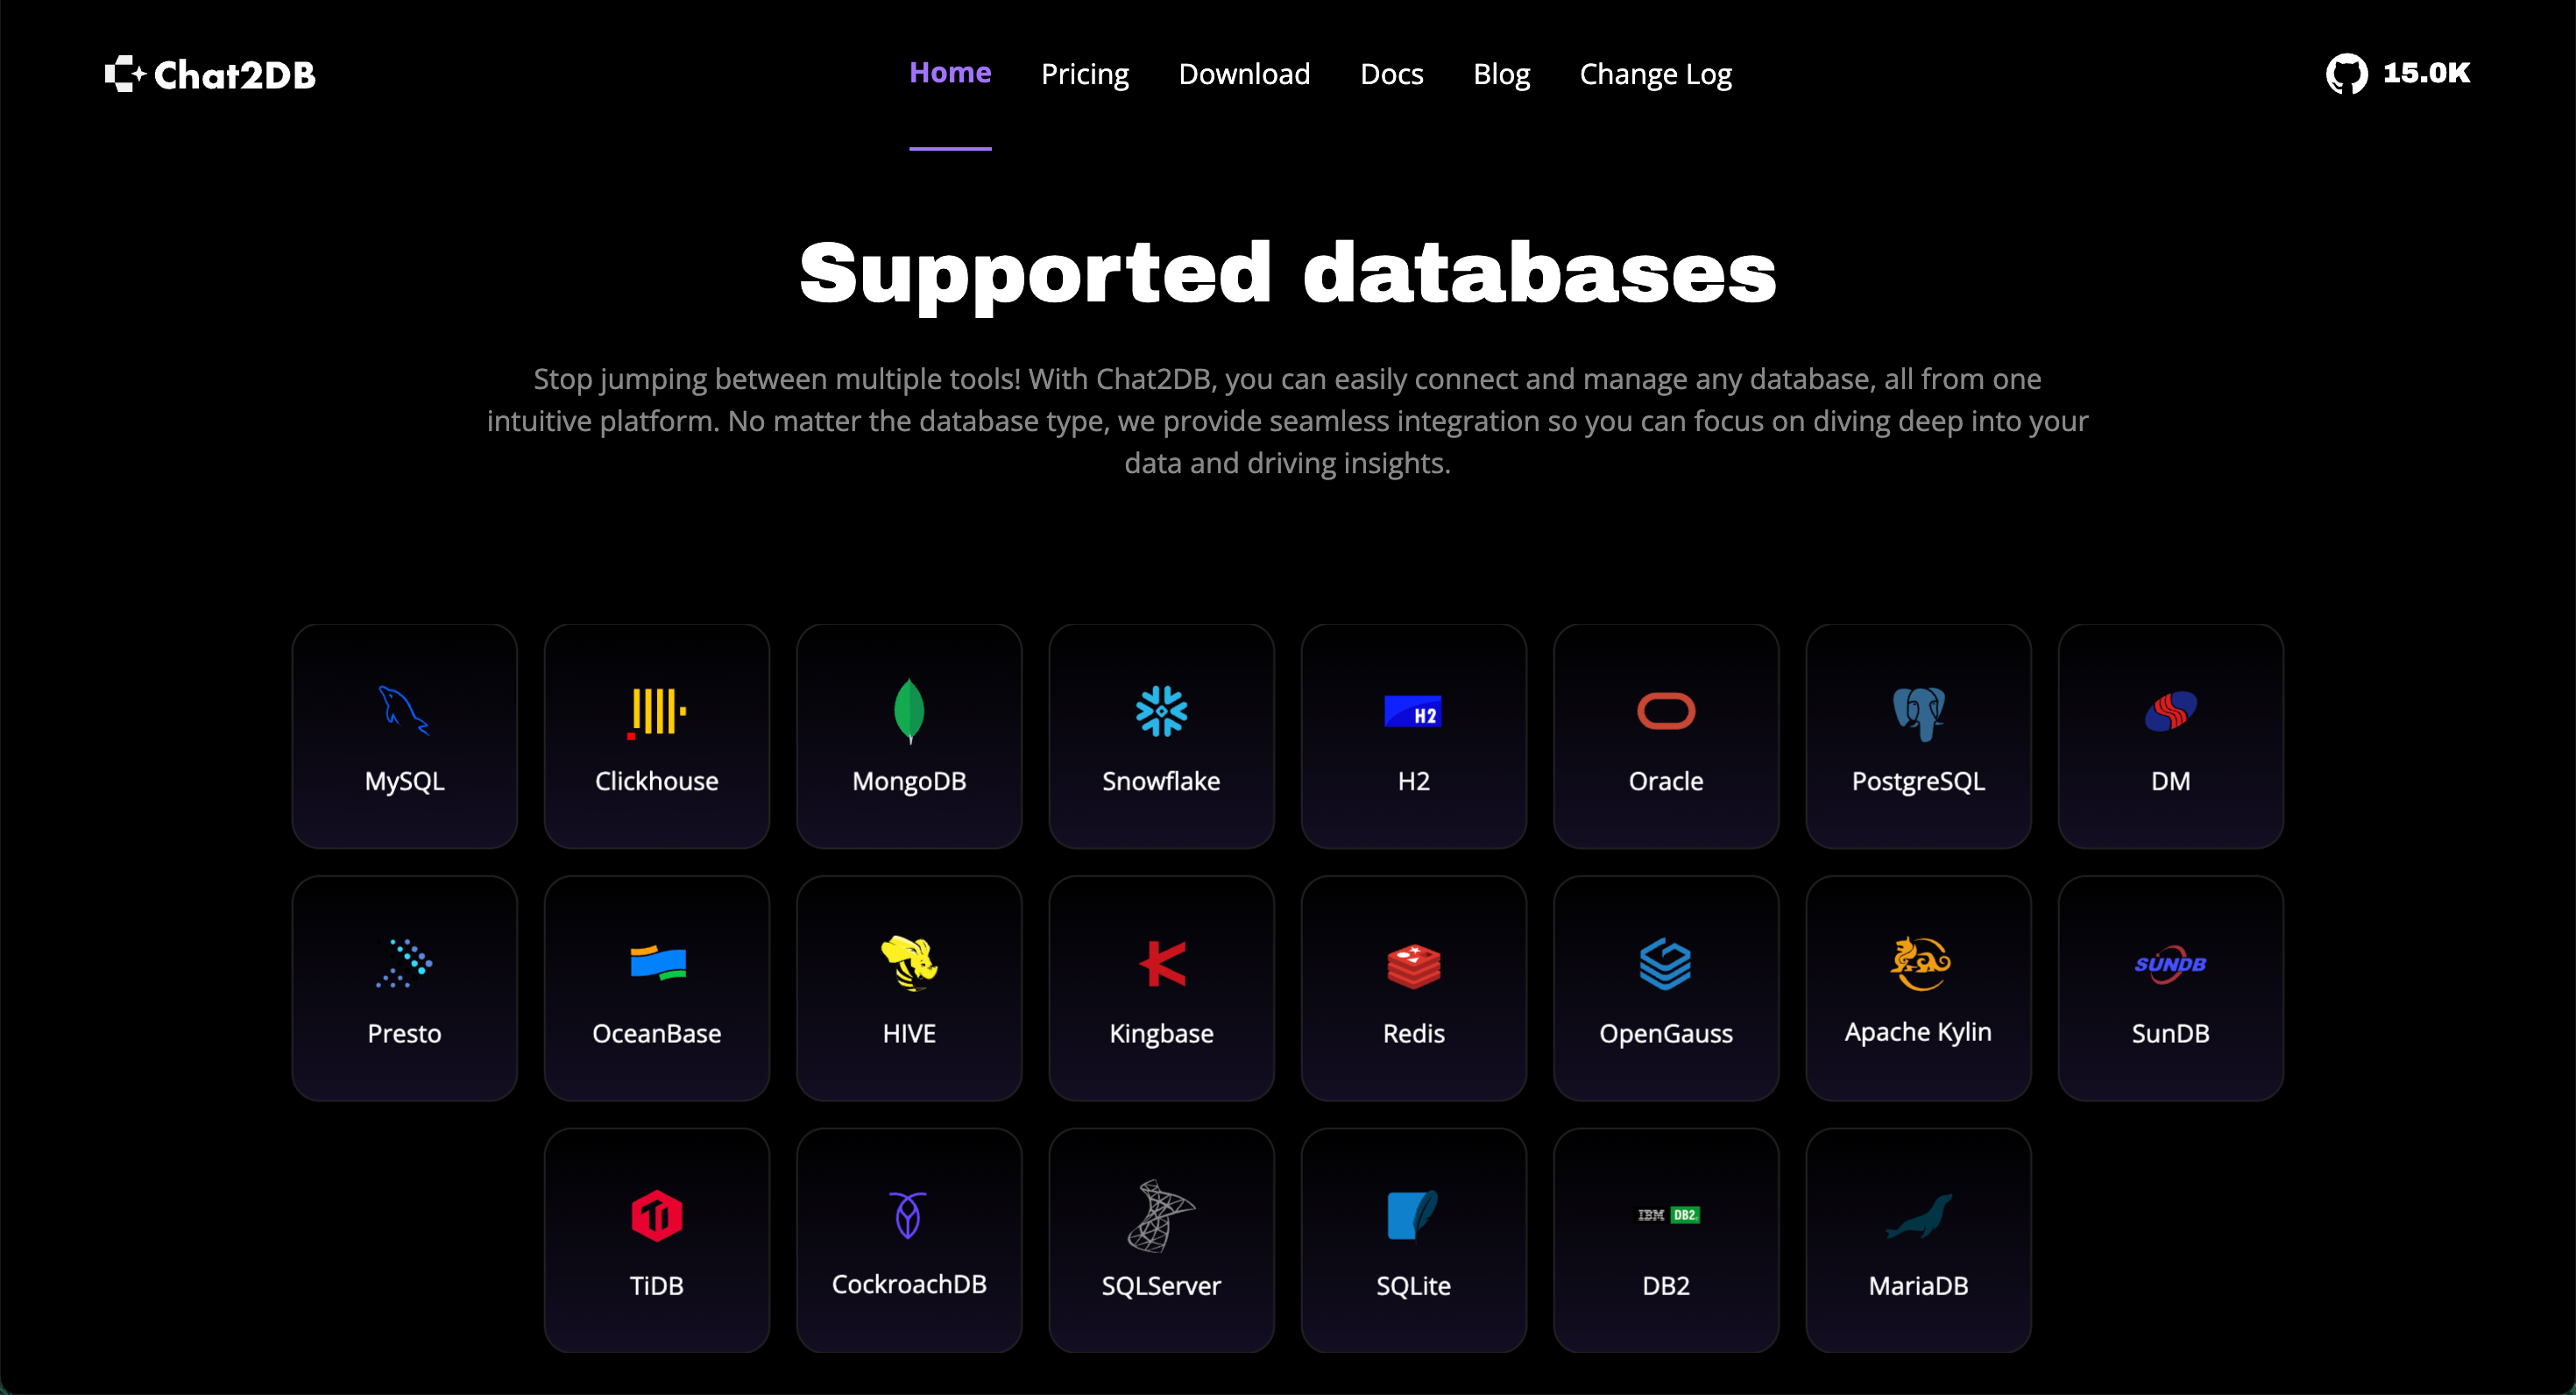This screenshot has height=1395, width=2576.
Task: Click the Redis label
Action: click(1413, 1033)
